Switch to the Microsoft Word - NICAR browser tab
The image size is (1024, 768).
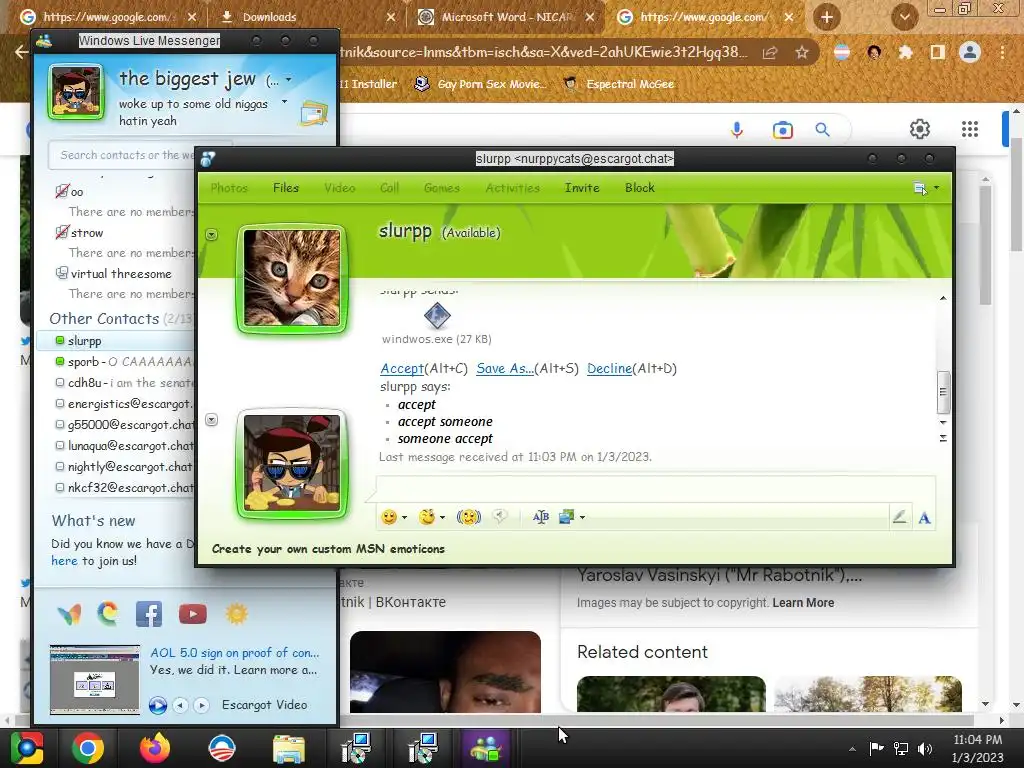click(x=507, y=17)
